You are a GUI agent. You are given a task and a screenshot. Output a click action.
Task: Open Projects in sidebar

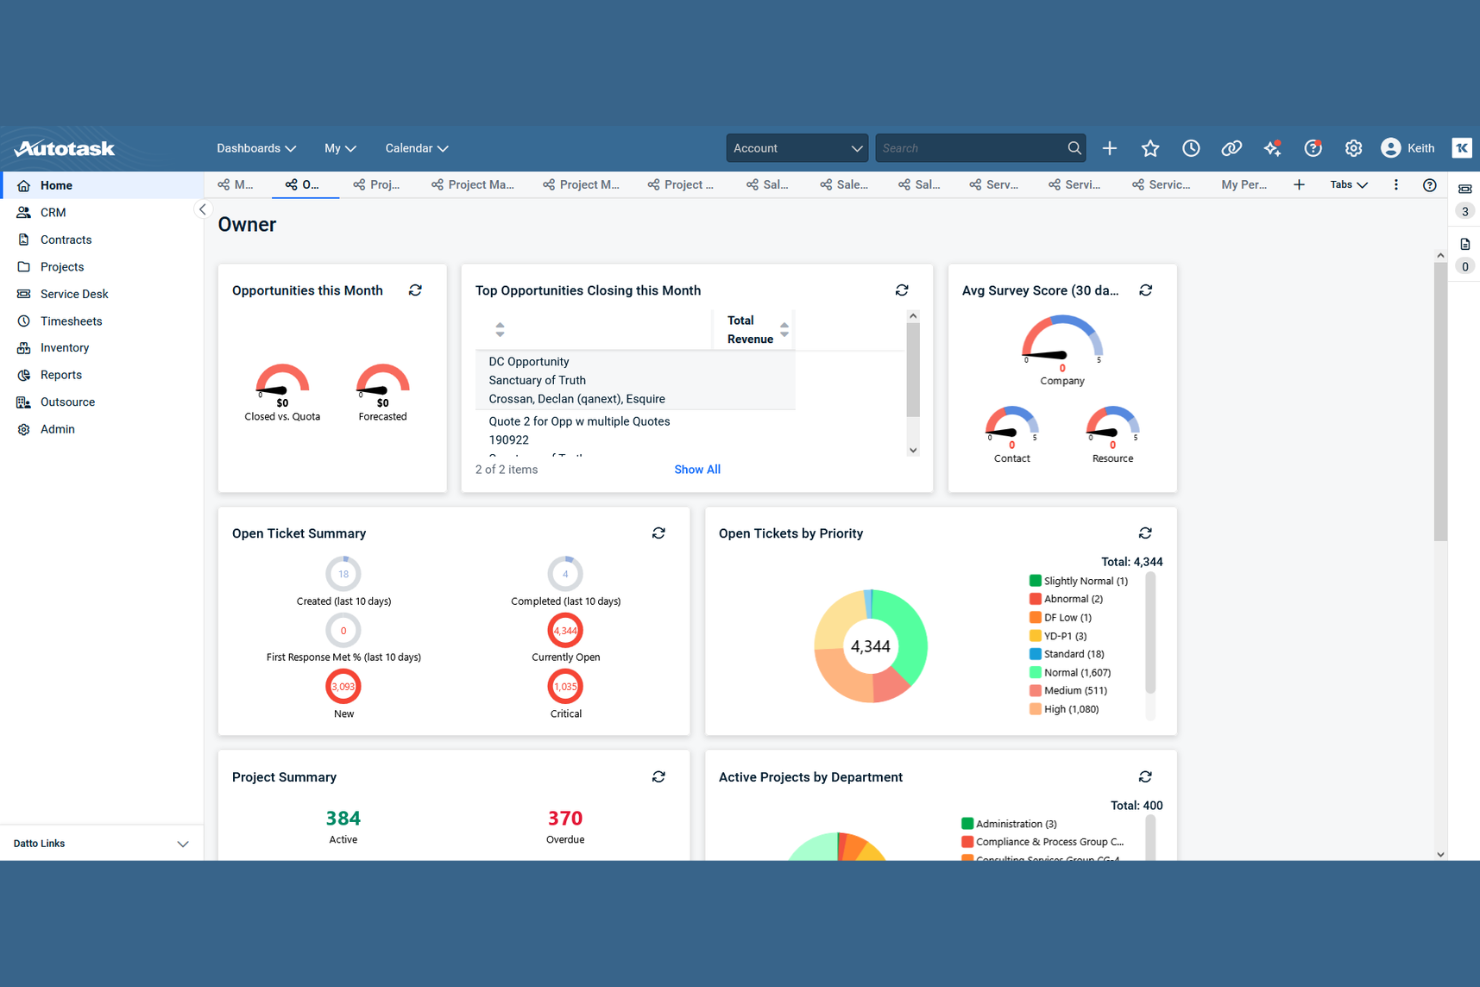coord(101,267)
